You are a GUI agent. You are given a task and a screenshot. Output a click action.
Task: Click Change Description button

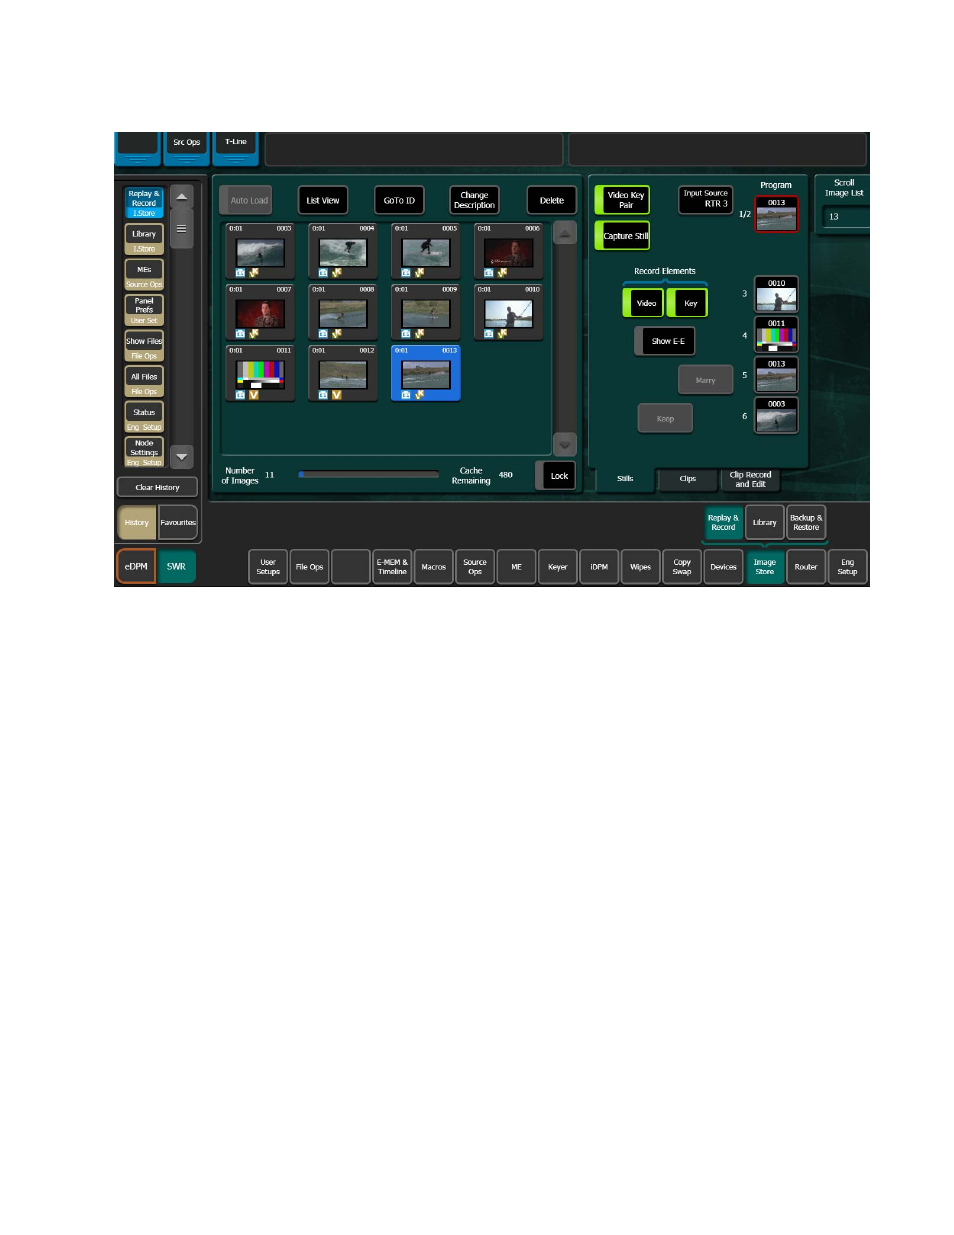click(474, 200)
